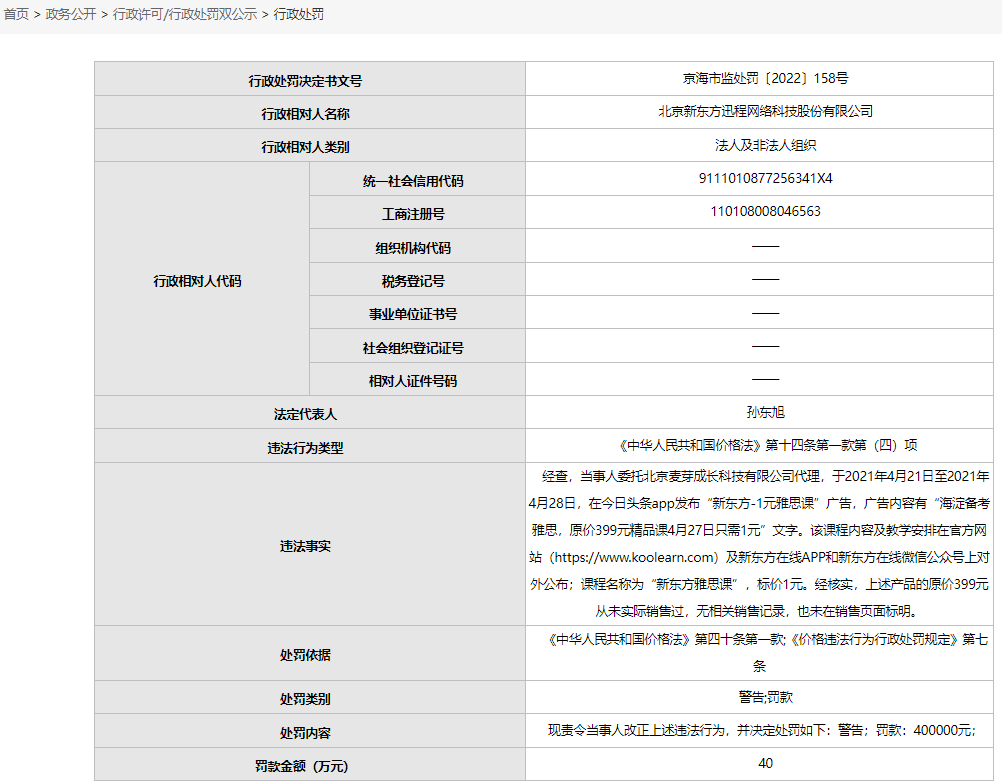Click the registration number 110108008046563
This screenshot has width=1002, height=781.
(x=765, y=211)
